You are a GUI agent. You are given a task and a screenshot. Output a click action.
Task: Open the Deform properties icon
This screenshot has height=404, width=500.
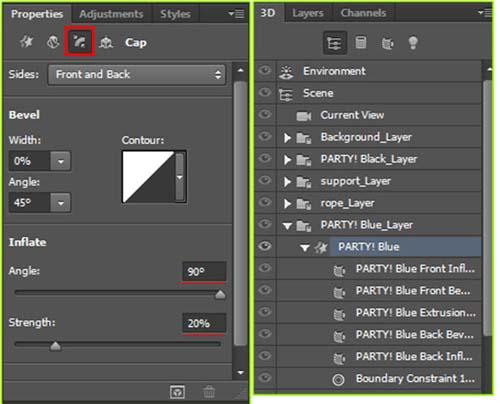click(53, 42)
